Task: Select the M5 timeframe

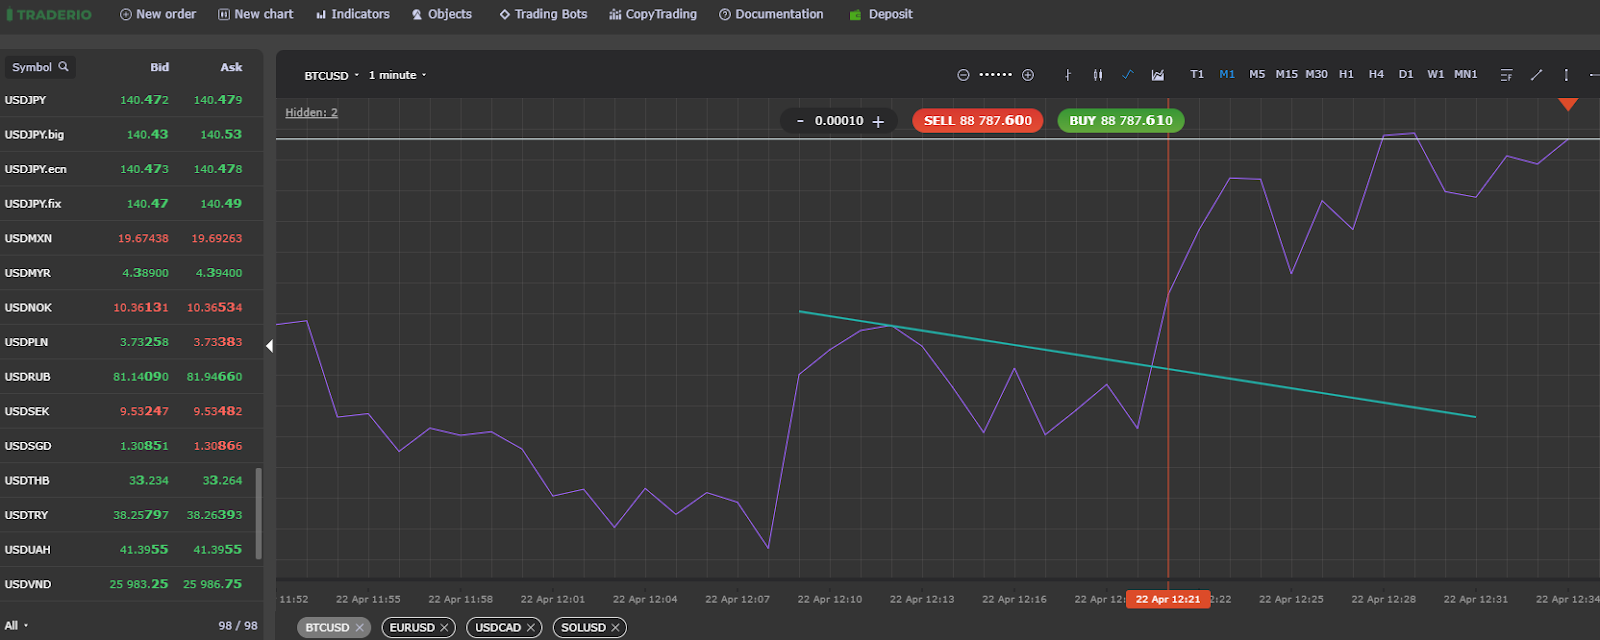Action: pos(1257,74)
